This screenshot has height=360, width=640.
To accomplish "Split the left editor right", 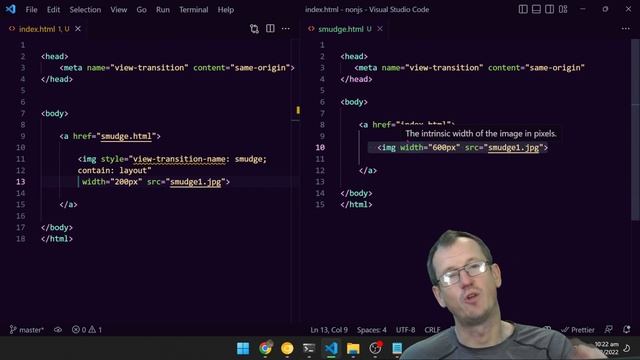I will pos(270,28).
